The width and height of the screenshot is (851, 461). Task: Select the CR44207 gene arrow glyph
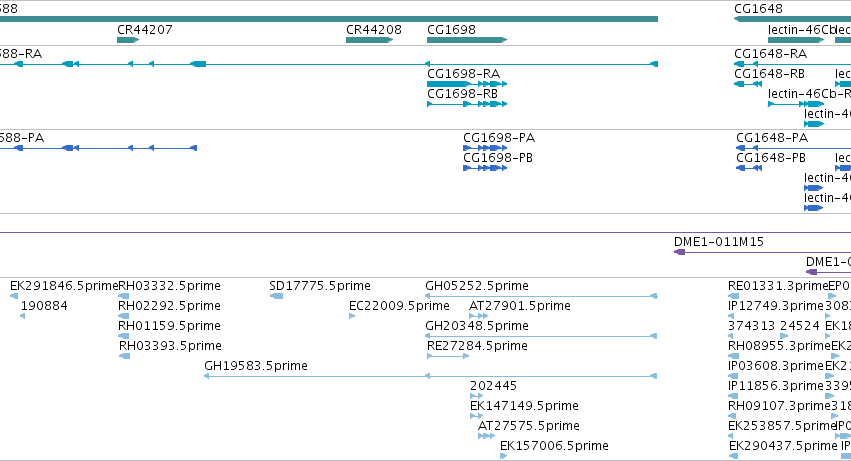[x=128, y=40]
